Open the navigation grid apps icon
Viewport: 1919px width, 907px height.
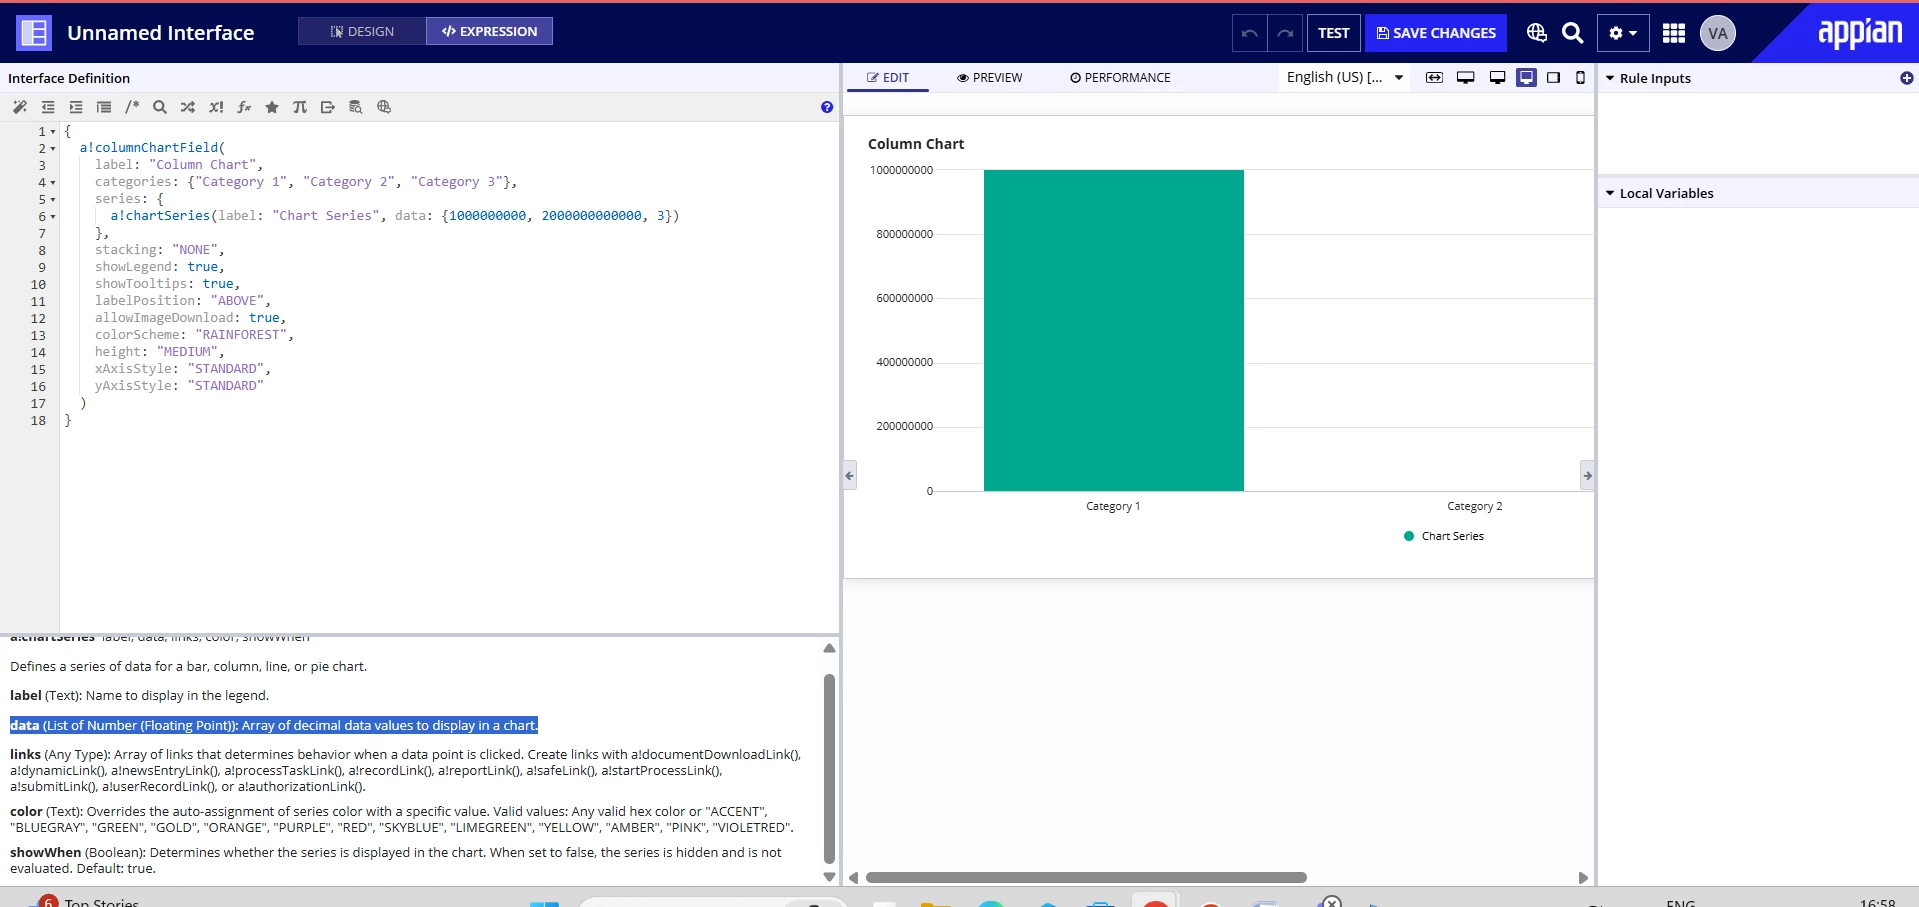[1674, 33]
